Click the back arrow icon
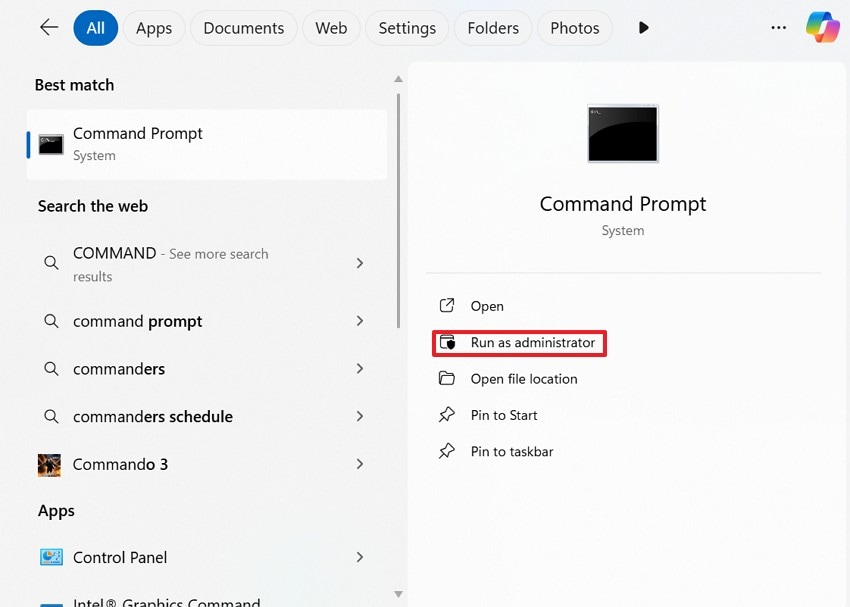This screenshot has height=607, width=850. [49, 28]
